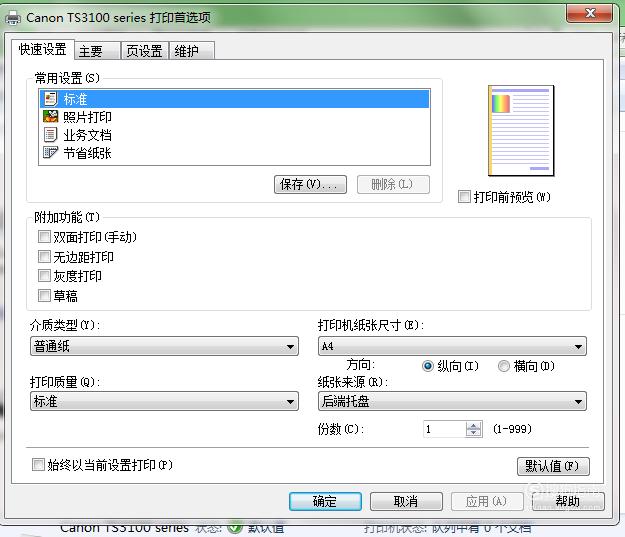Select the 照片打印 list entry text

click(x=87, y=117)
